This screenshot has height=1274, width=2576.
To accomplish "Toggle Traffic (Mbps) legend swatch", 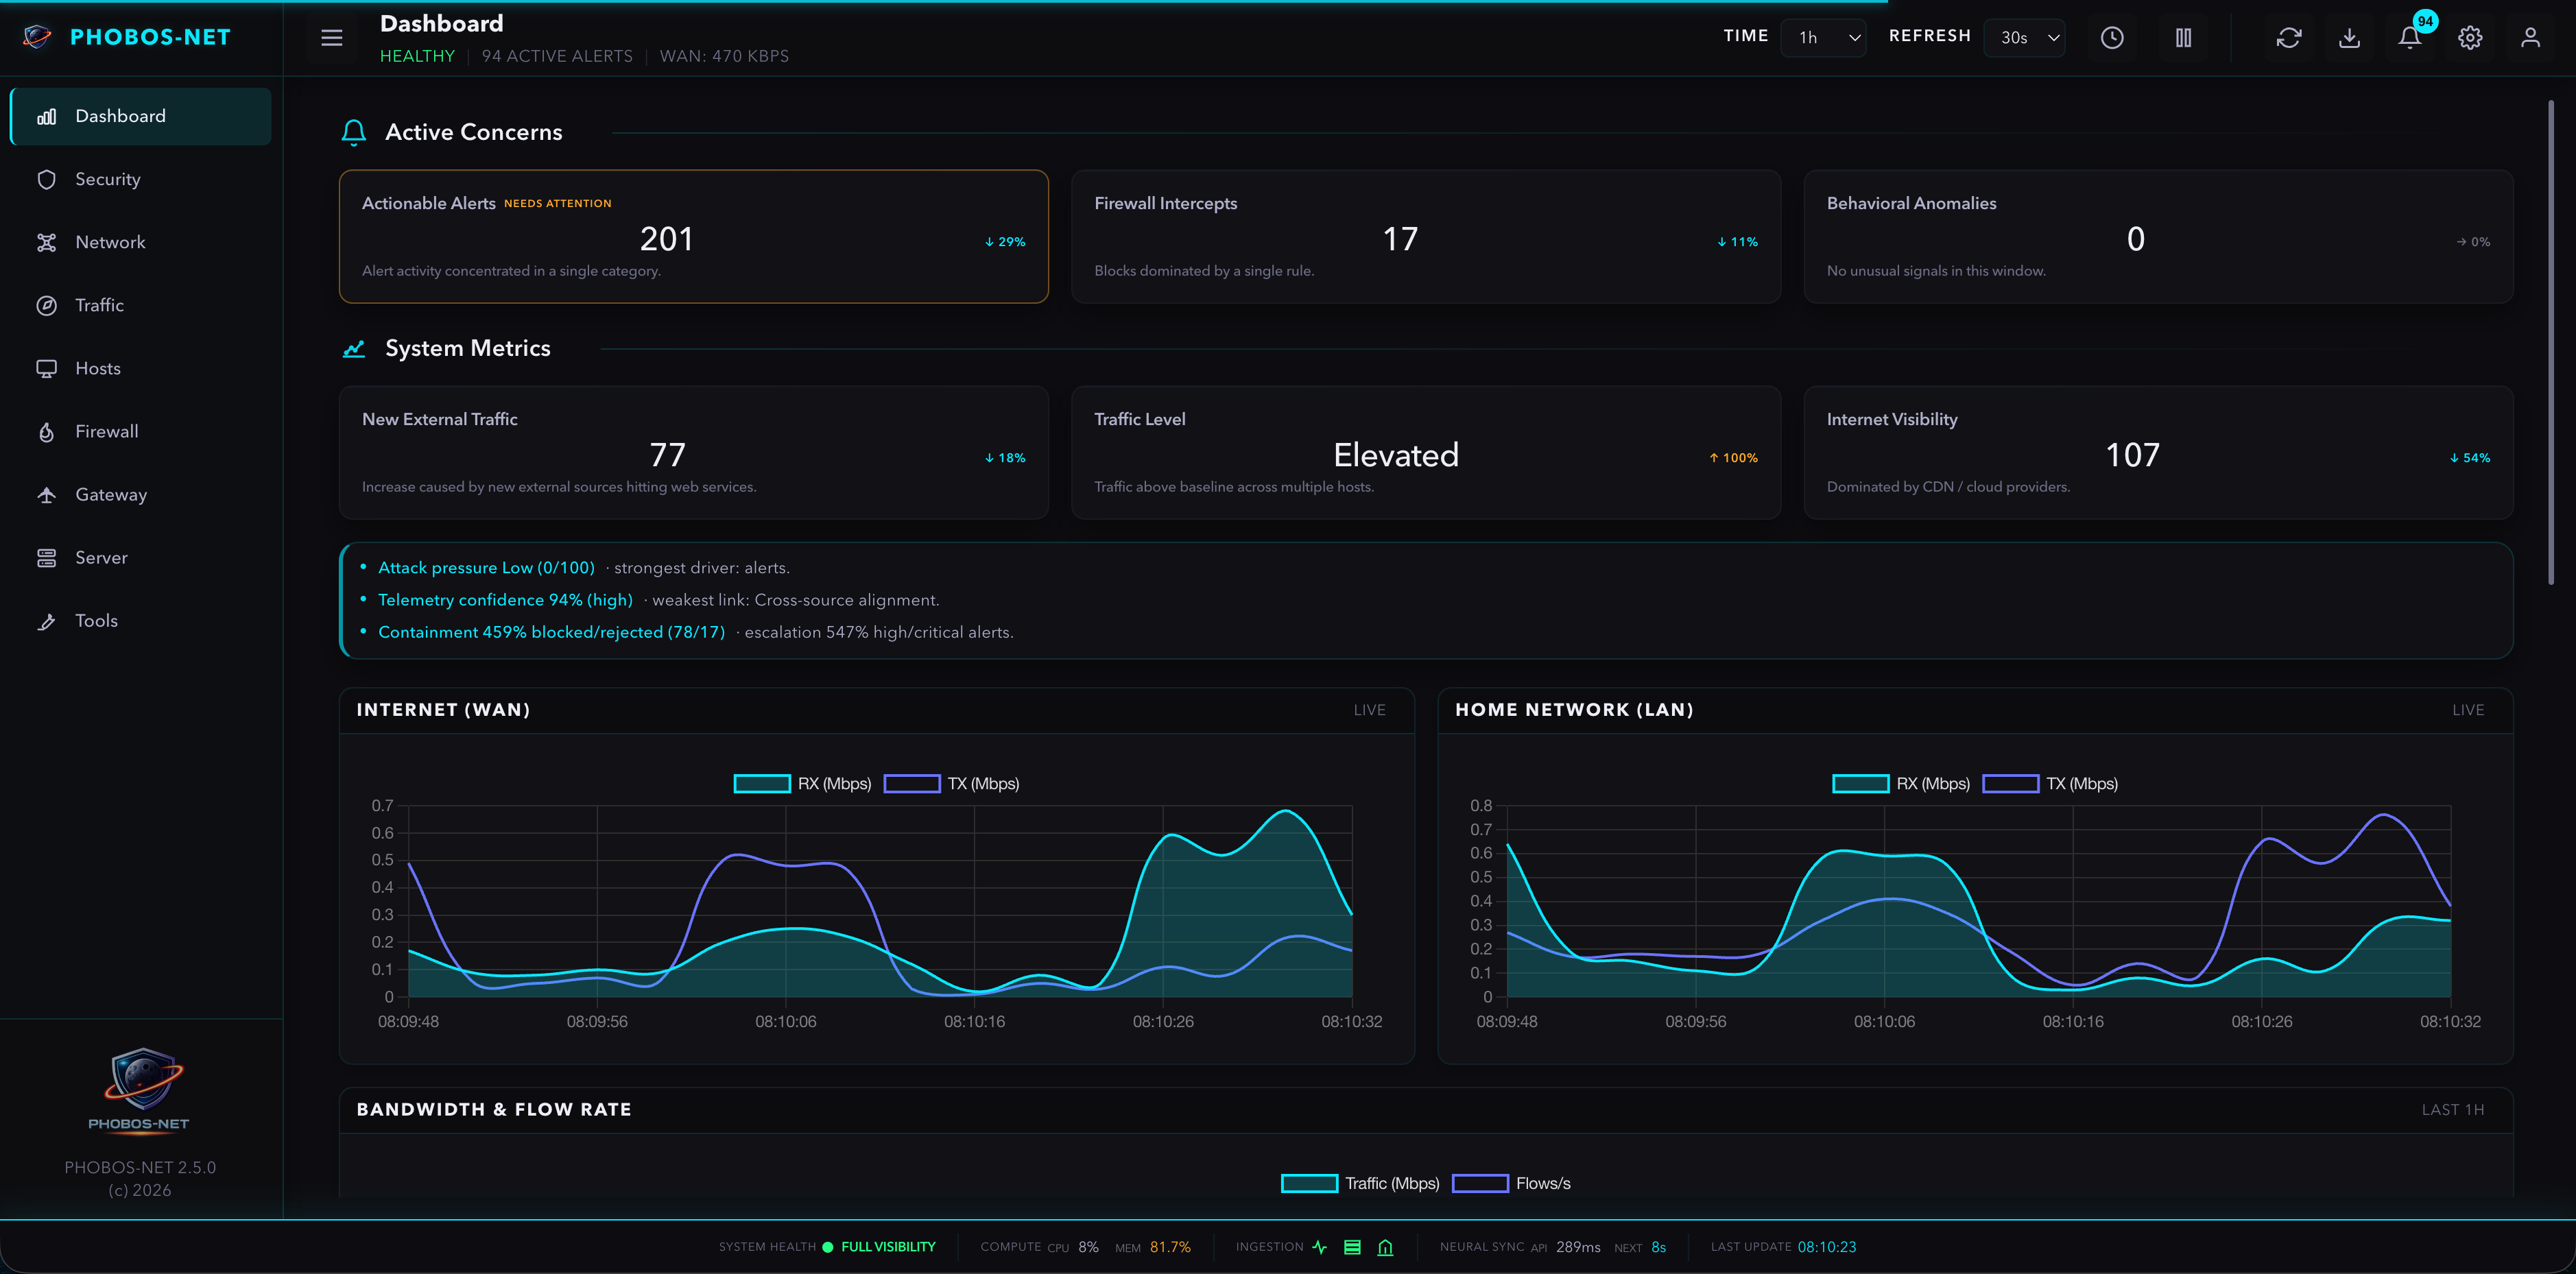I will 1309,1184.
